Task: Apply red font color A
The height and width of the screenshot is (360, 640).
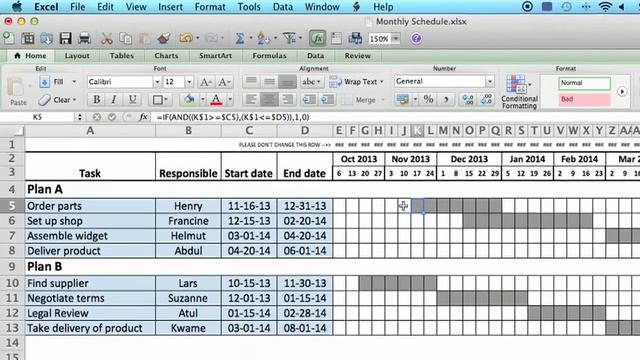Action: coord(216,99)
